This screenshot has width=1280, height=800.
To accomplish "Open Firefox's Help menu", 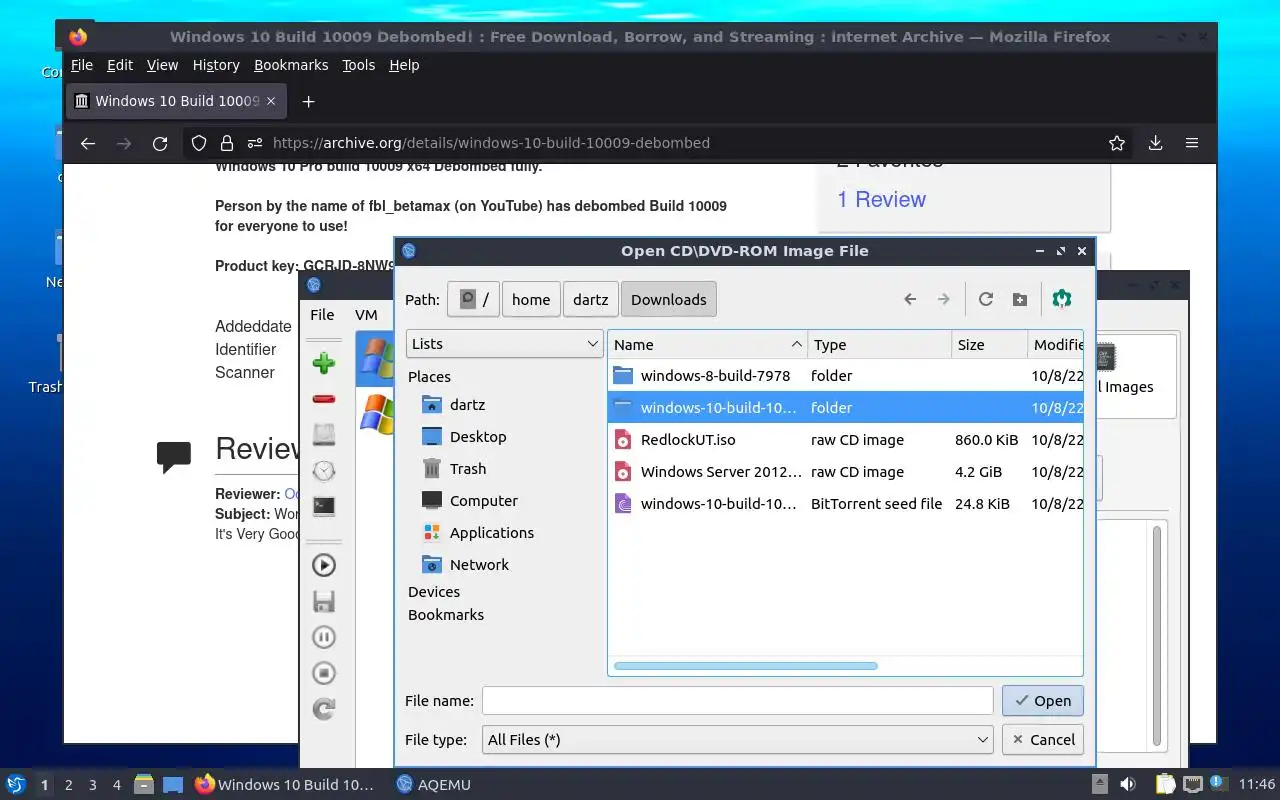I will tap(404, 65).
